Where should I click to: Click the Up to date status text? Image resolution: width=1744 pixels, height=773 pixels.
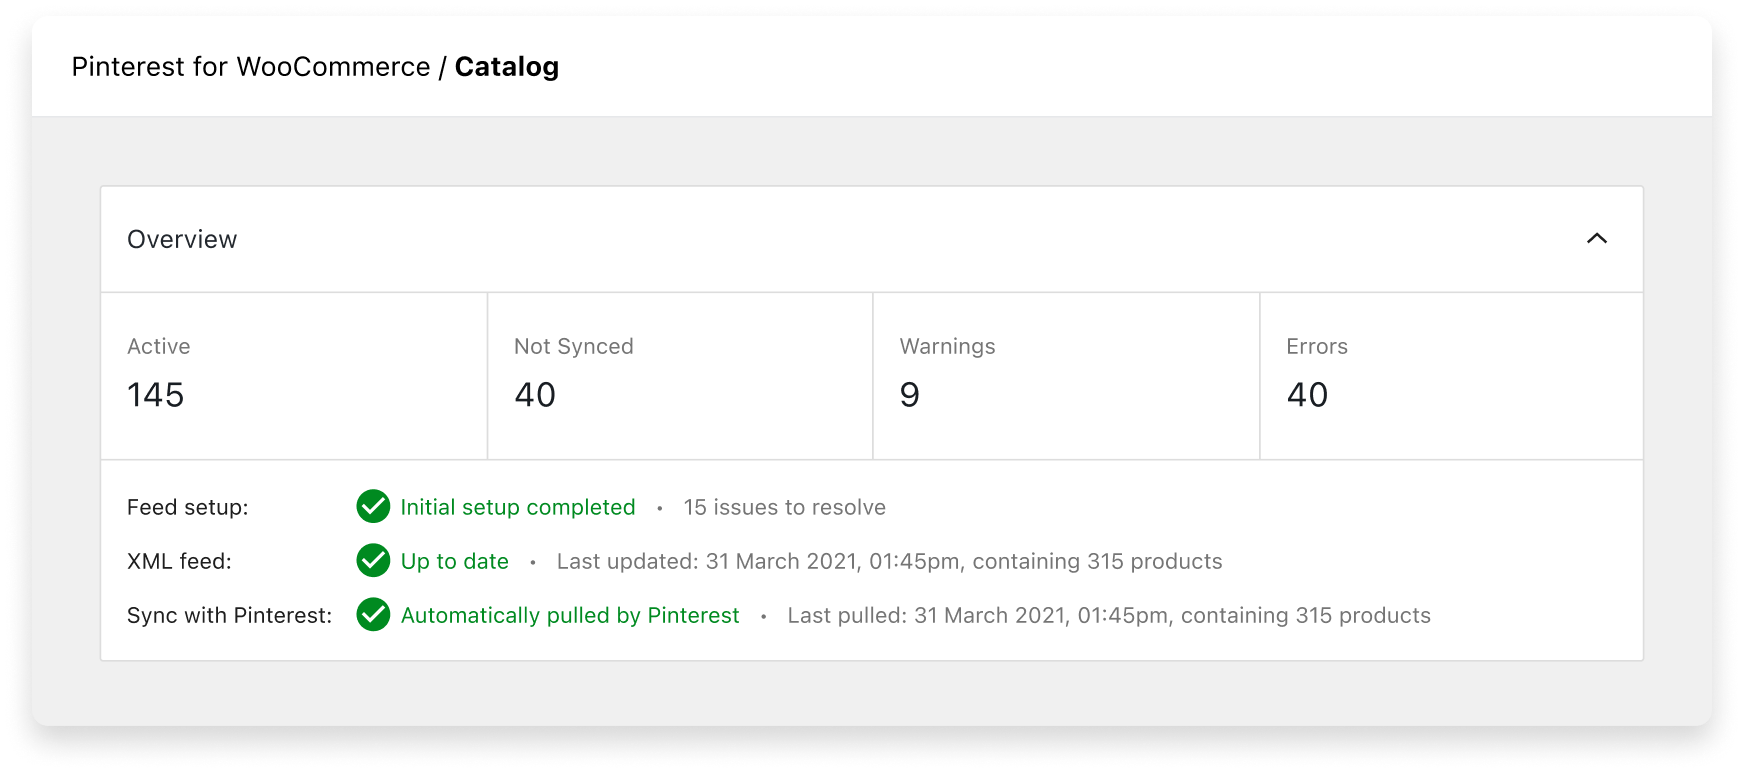pyautogui.click(x=454, y=561)
